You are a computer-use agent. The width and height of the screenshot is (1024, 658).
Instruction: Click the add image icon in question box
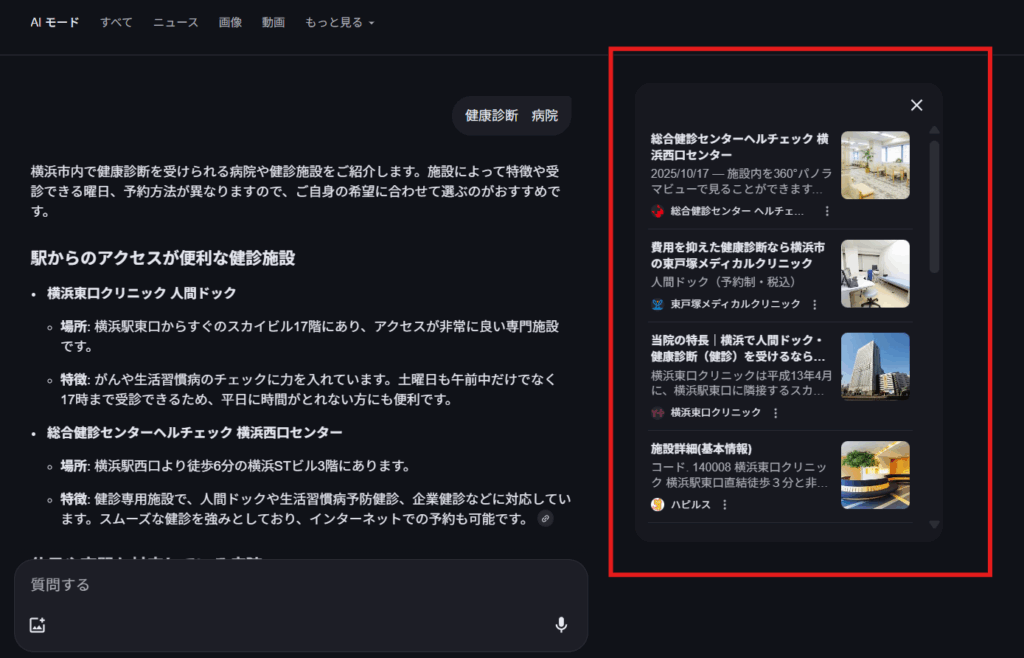click(37, 624)
